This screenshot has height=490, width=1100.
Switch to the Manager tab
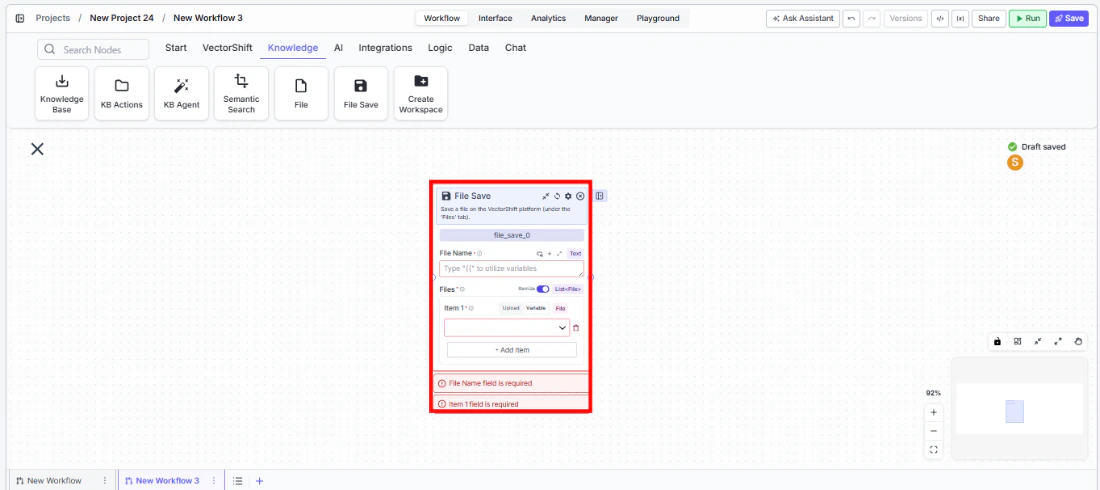pyautogui.click(x=601, y=18)
